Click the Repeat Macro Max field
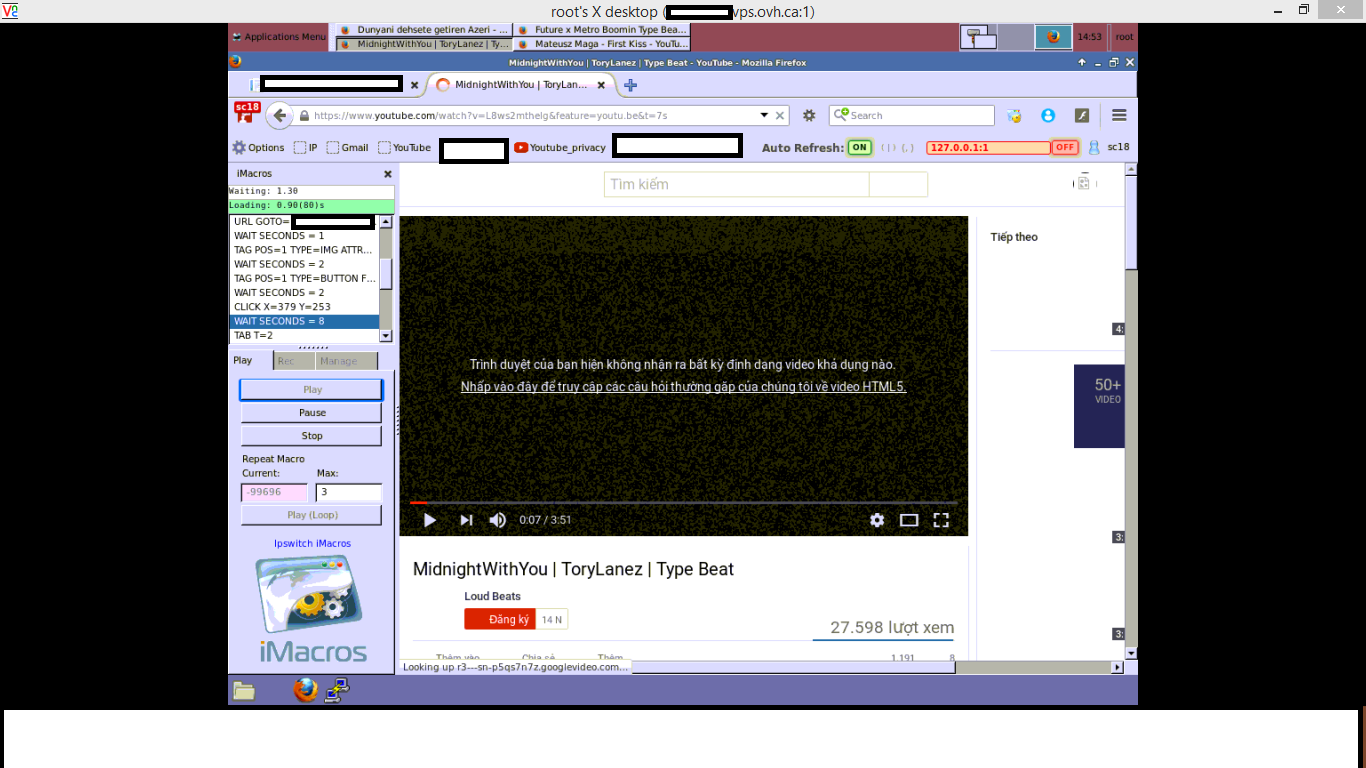Viewport: 1366px width, 768px height. tap(349, 492)
